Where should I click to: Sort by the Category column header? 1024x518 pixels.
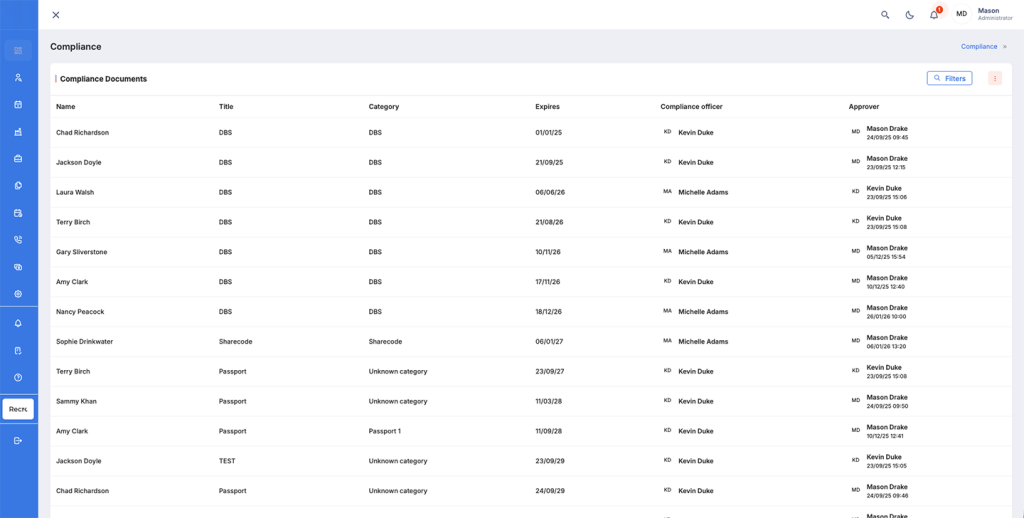(x=383, y=107)
